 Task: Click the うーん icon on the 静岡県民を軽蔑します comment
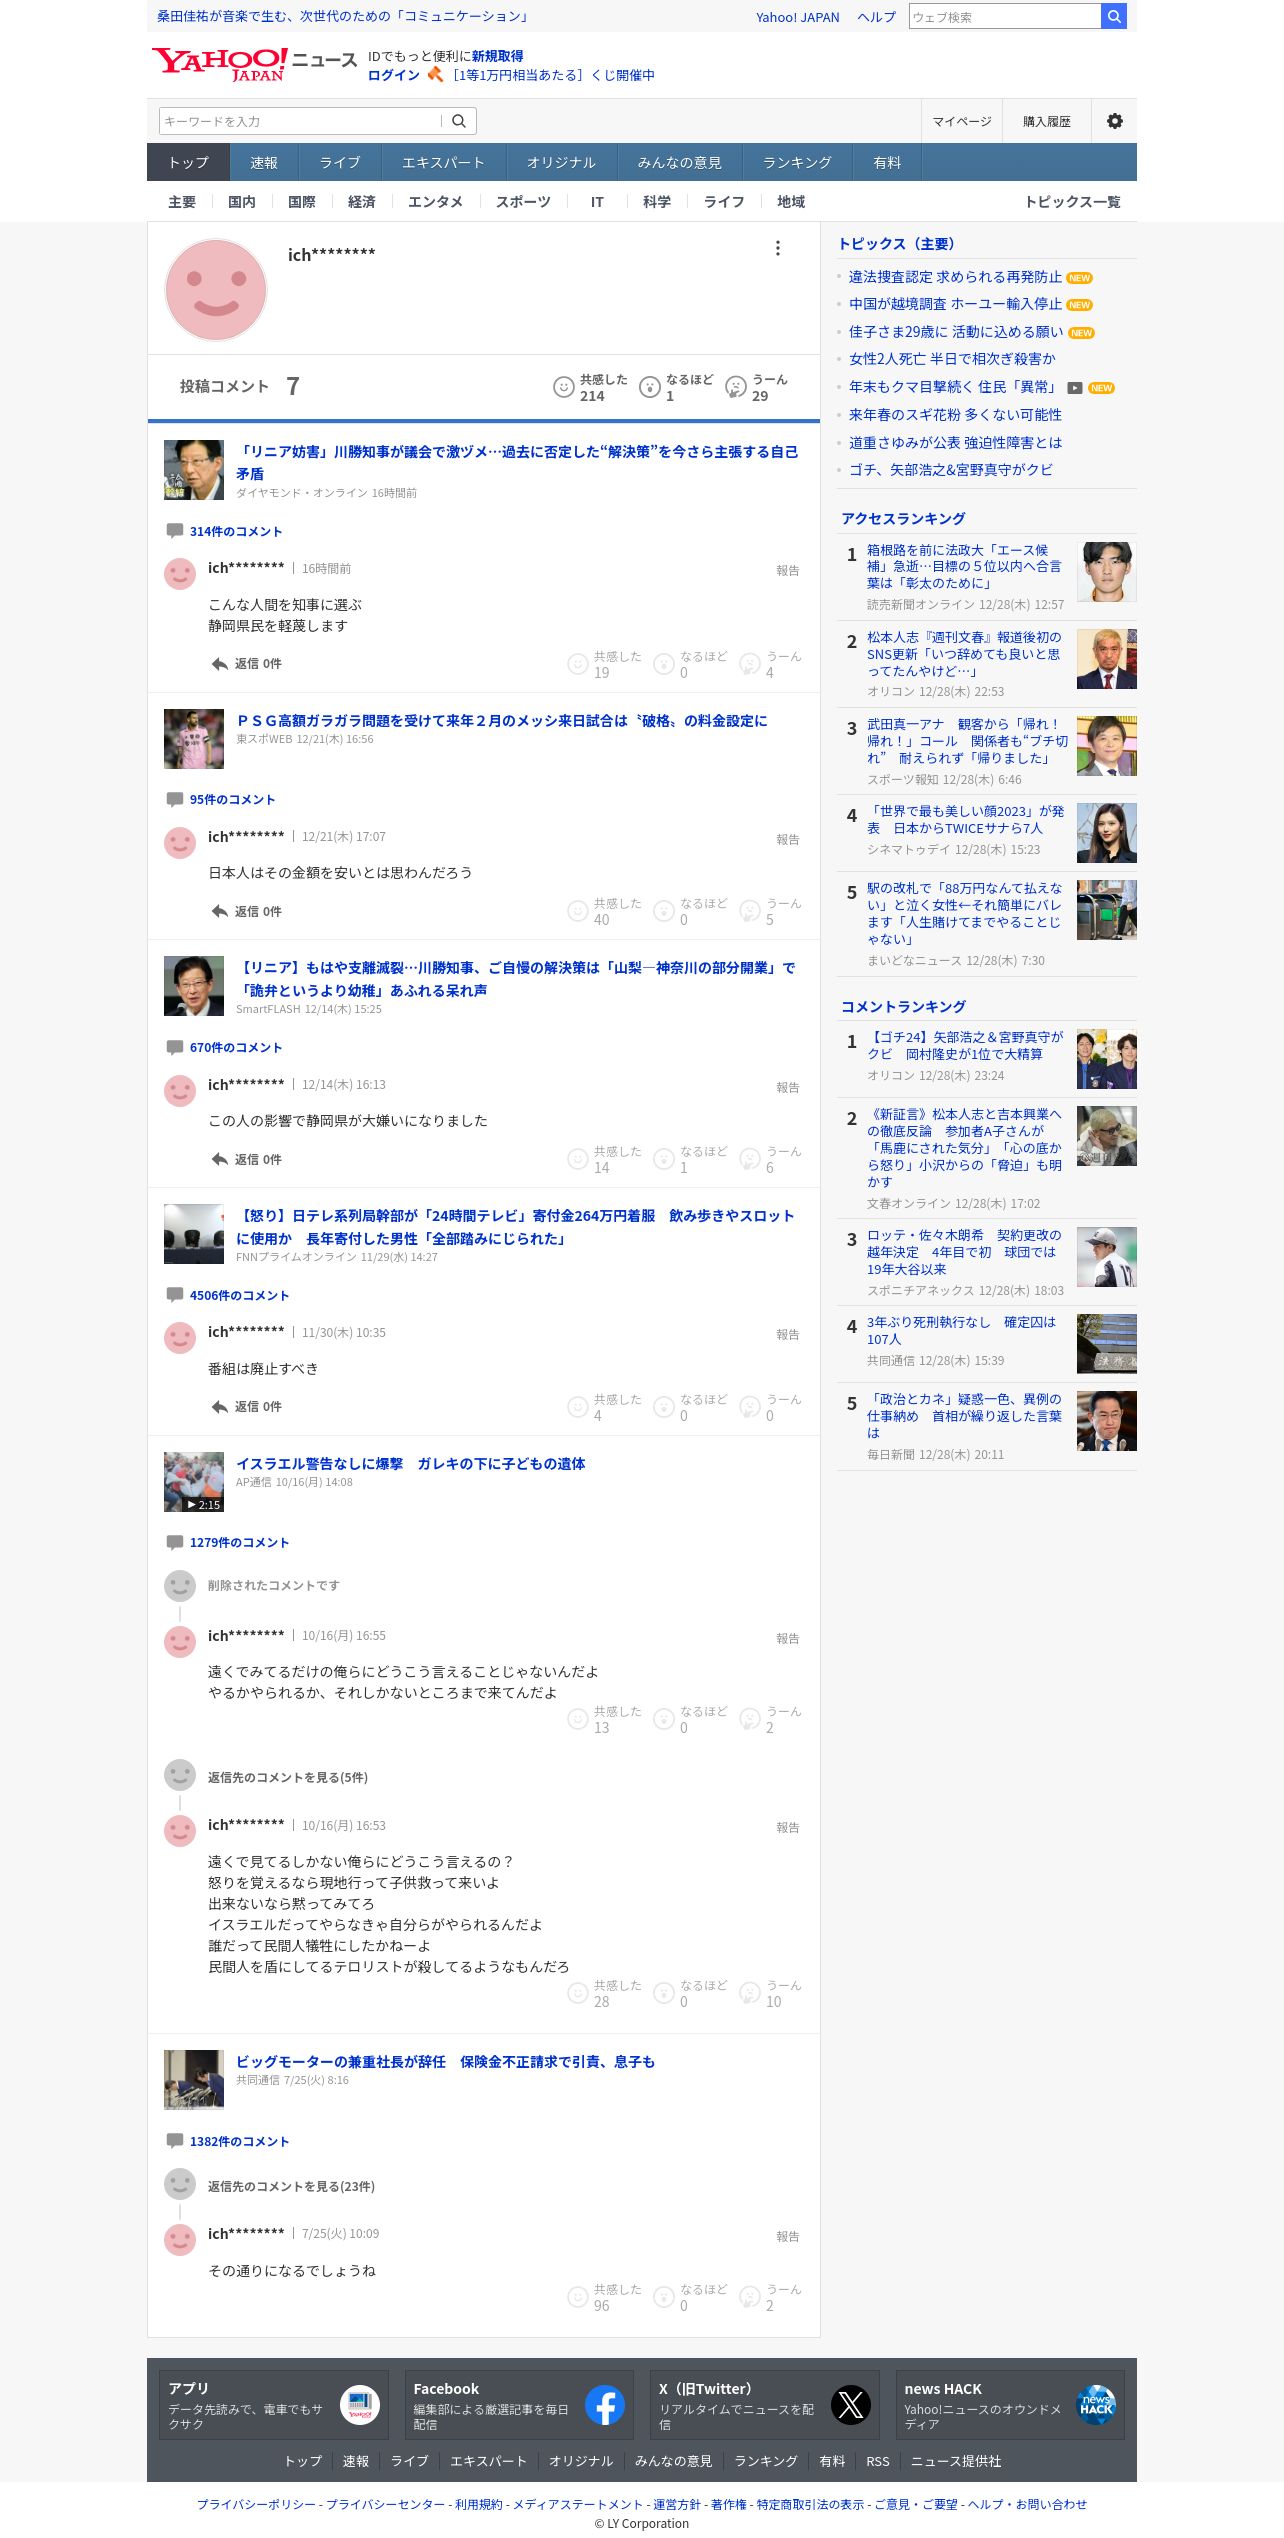[749, 664]
